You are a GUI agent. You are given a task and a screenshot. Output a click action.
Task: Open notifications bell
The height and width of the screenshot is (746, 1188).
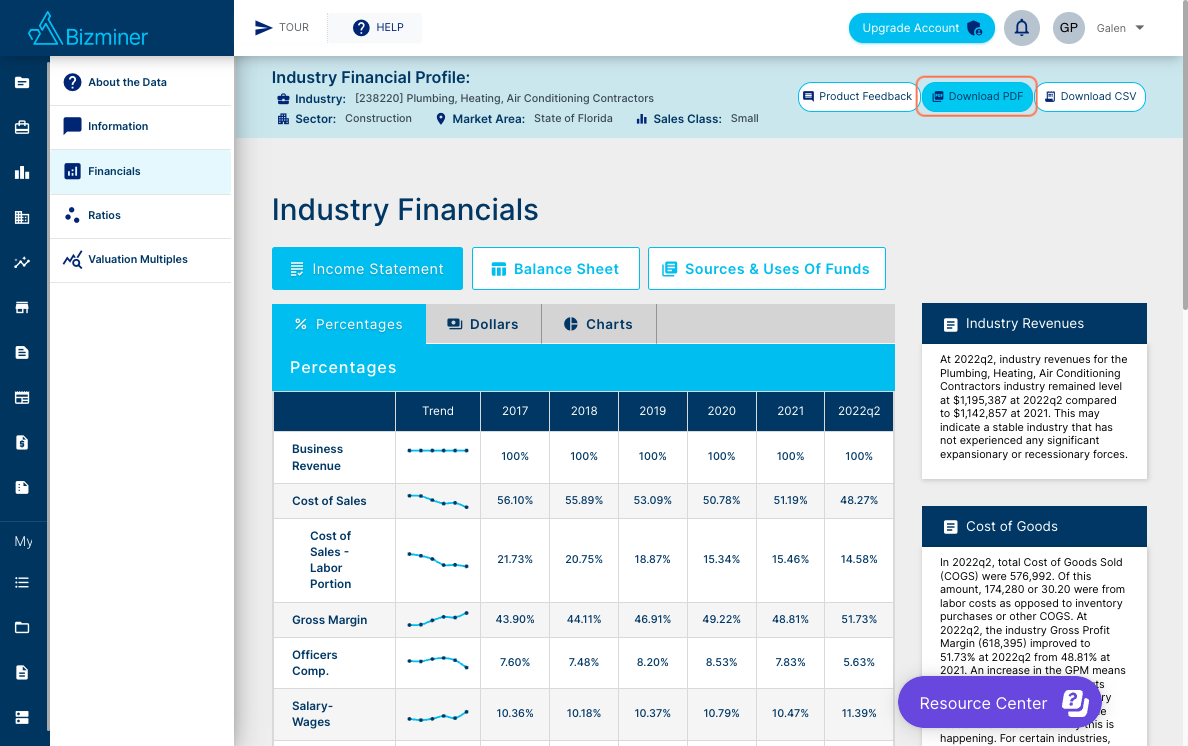1021,28
